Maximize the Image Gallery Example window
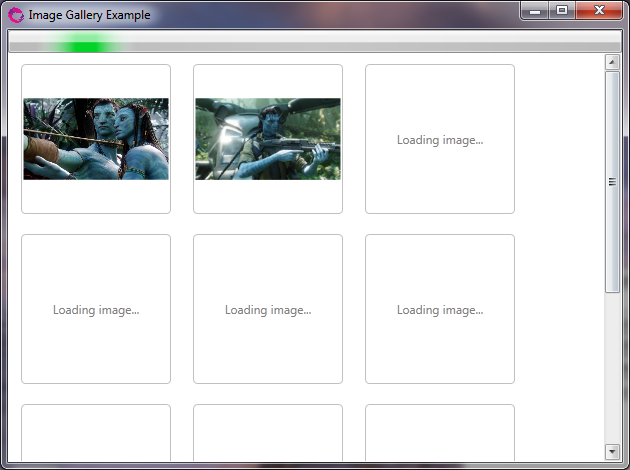The height and width of the screenshot is (470, 630). point(562,11)
